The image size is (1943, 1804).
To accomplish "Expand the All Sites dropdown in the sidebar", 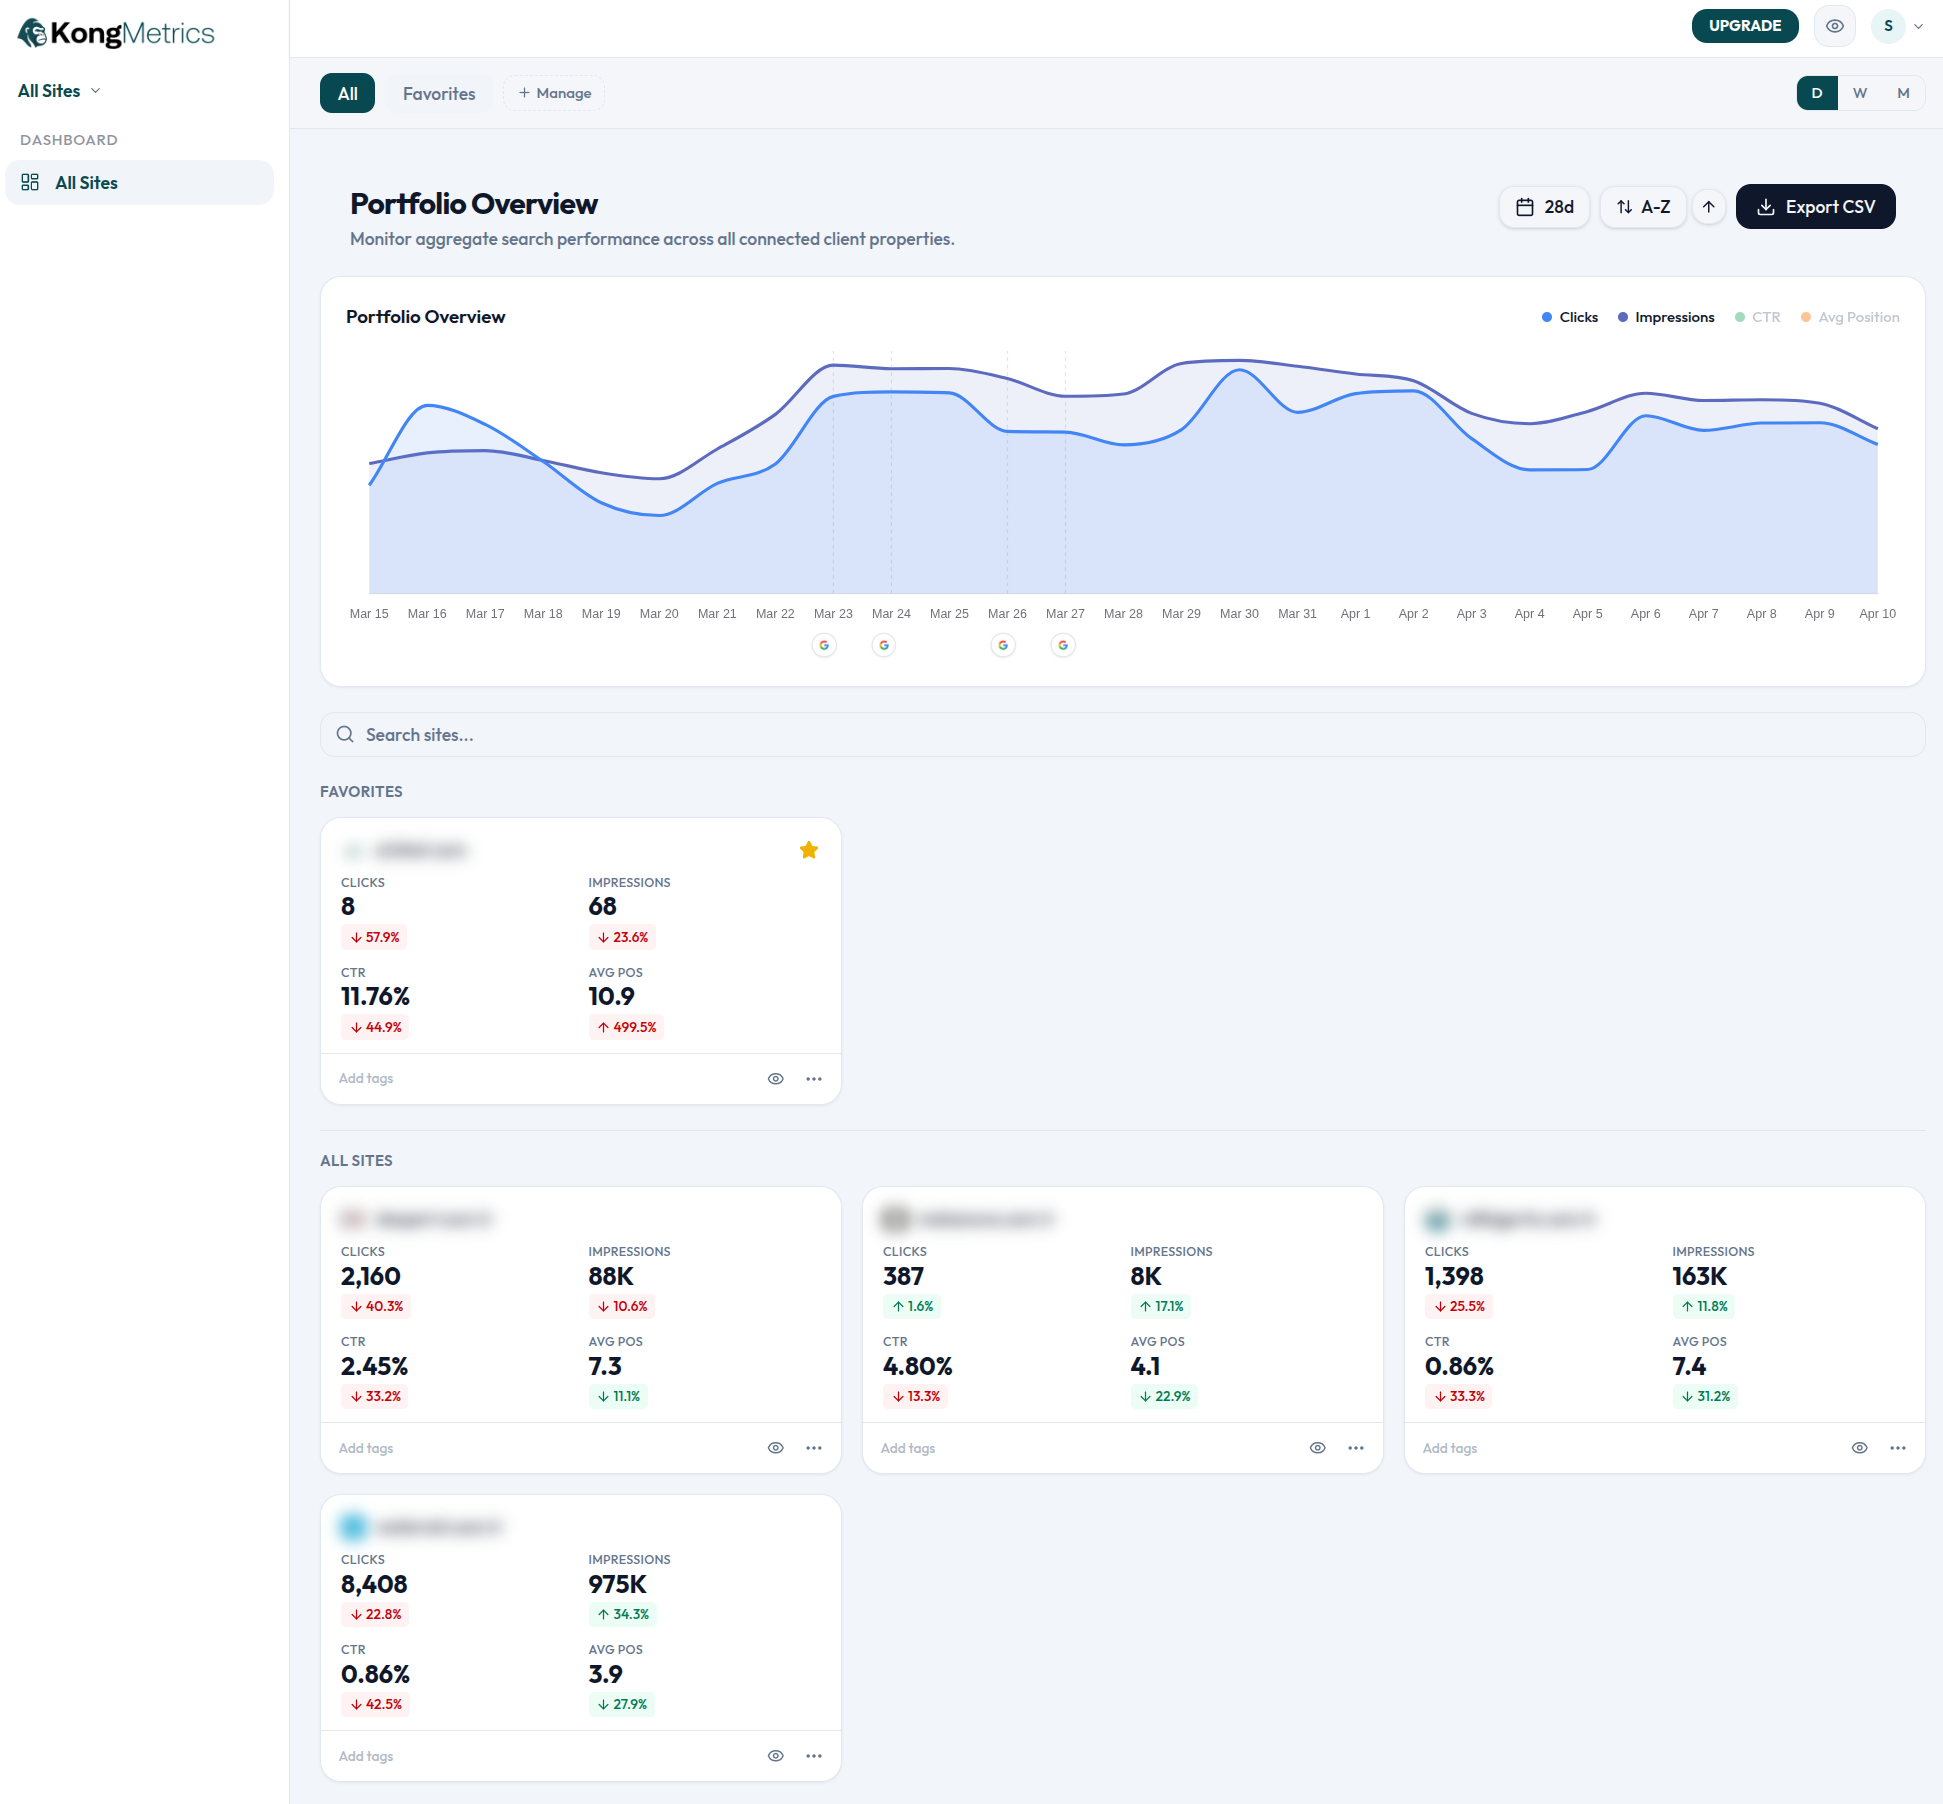I will pos(95,91).
